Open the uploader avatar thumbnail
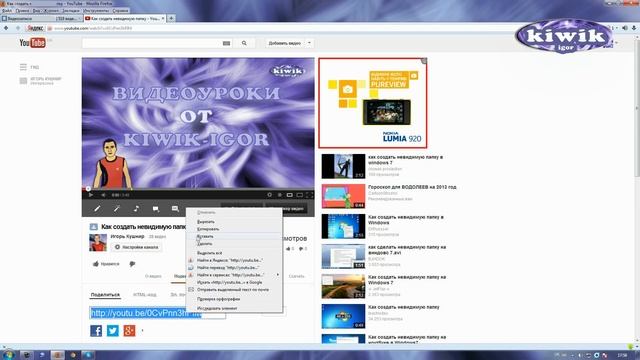Viewport: 640px width, 360px height. pos(98,242)
